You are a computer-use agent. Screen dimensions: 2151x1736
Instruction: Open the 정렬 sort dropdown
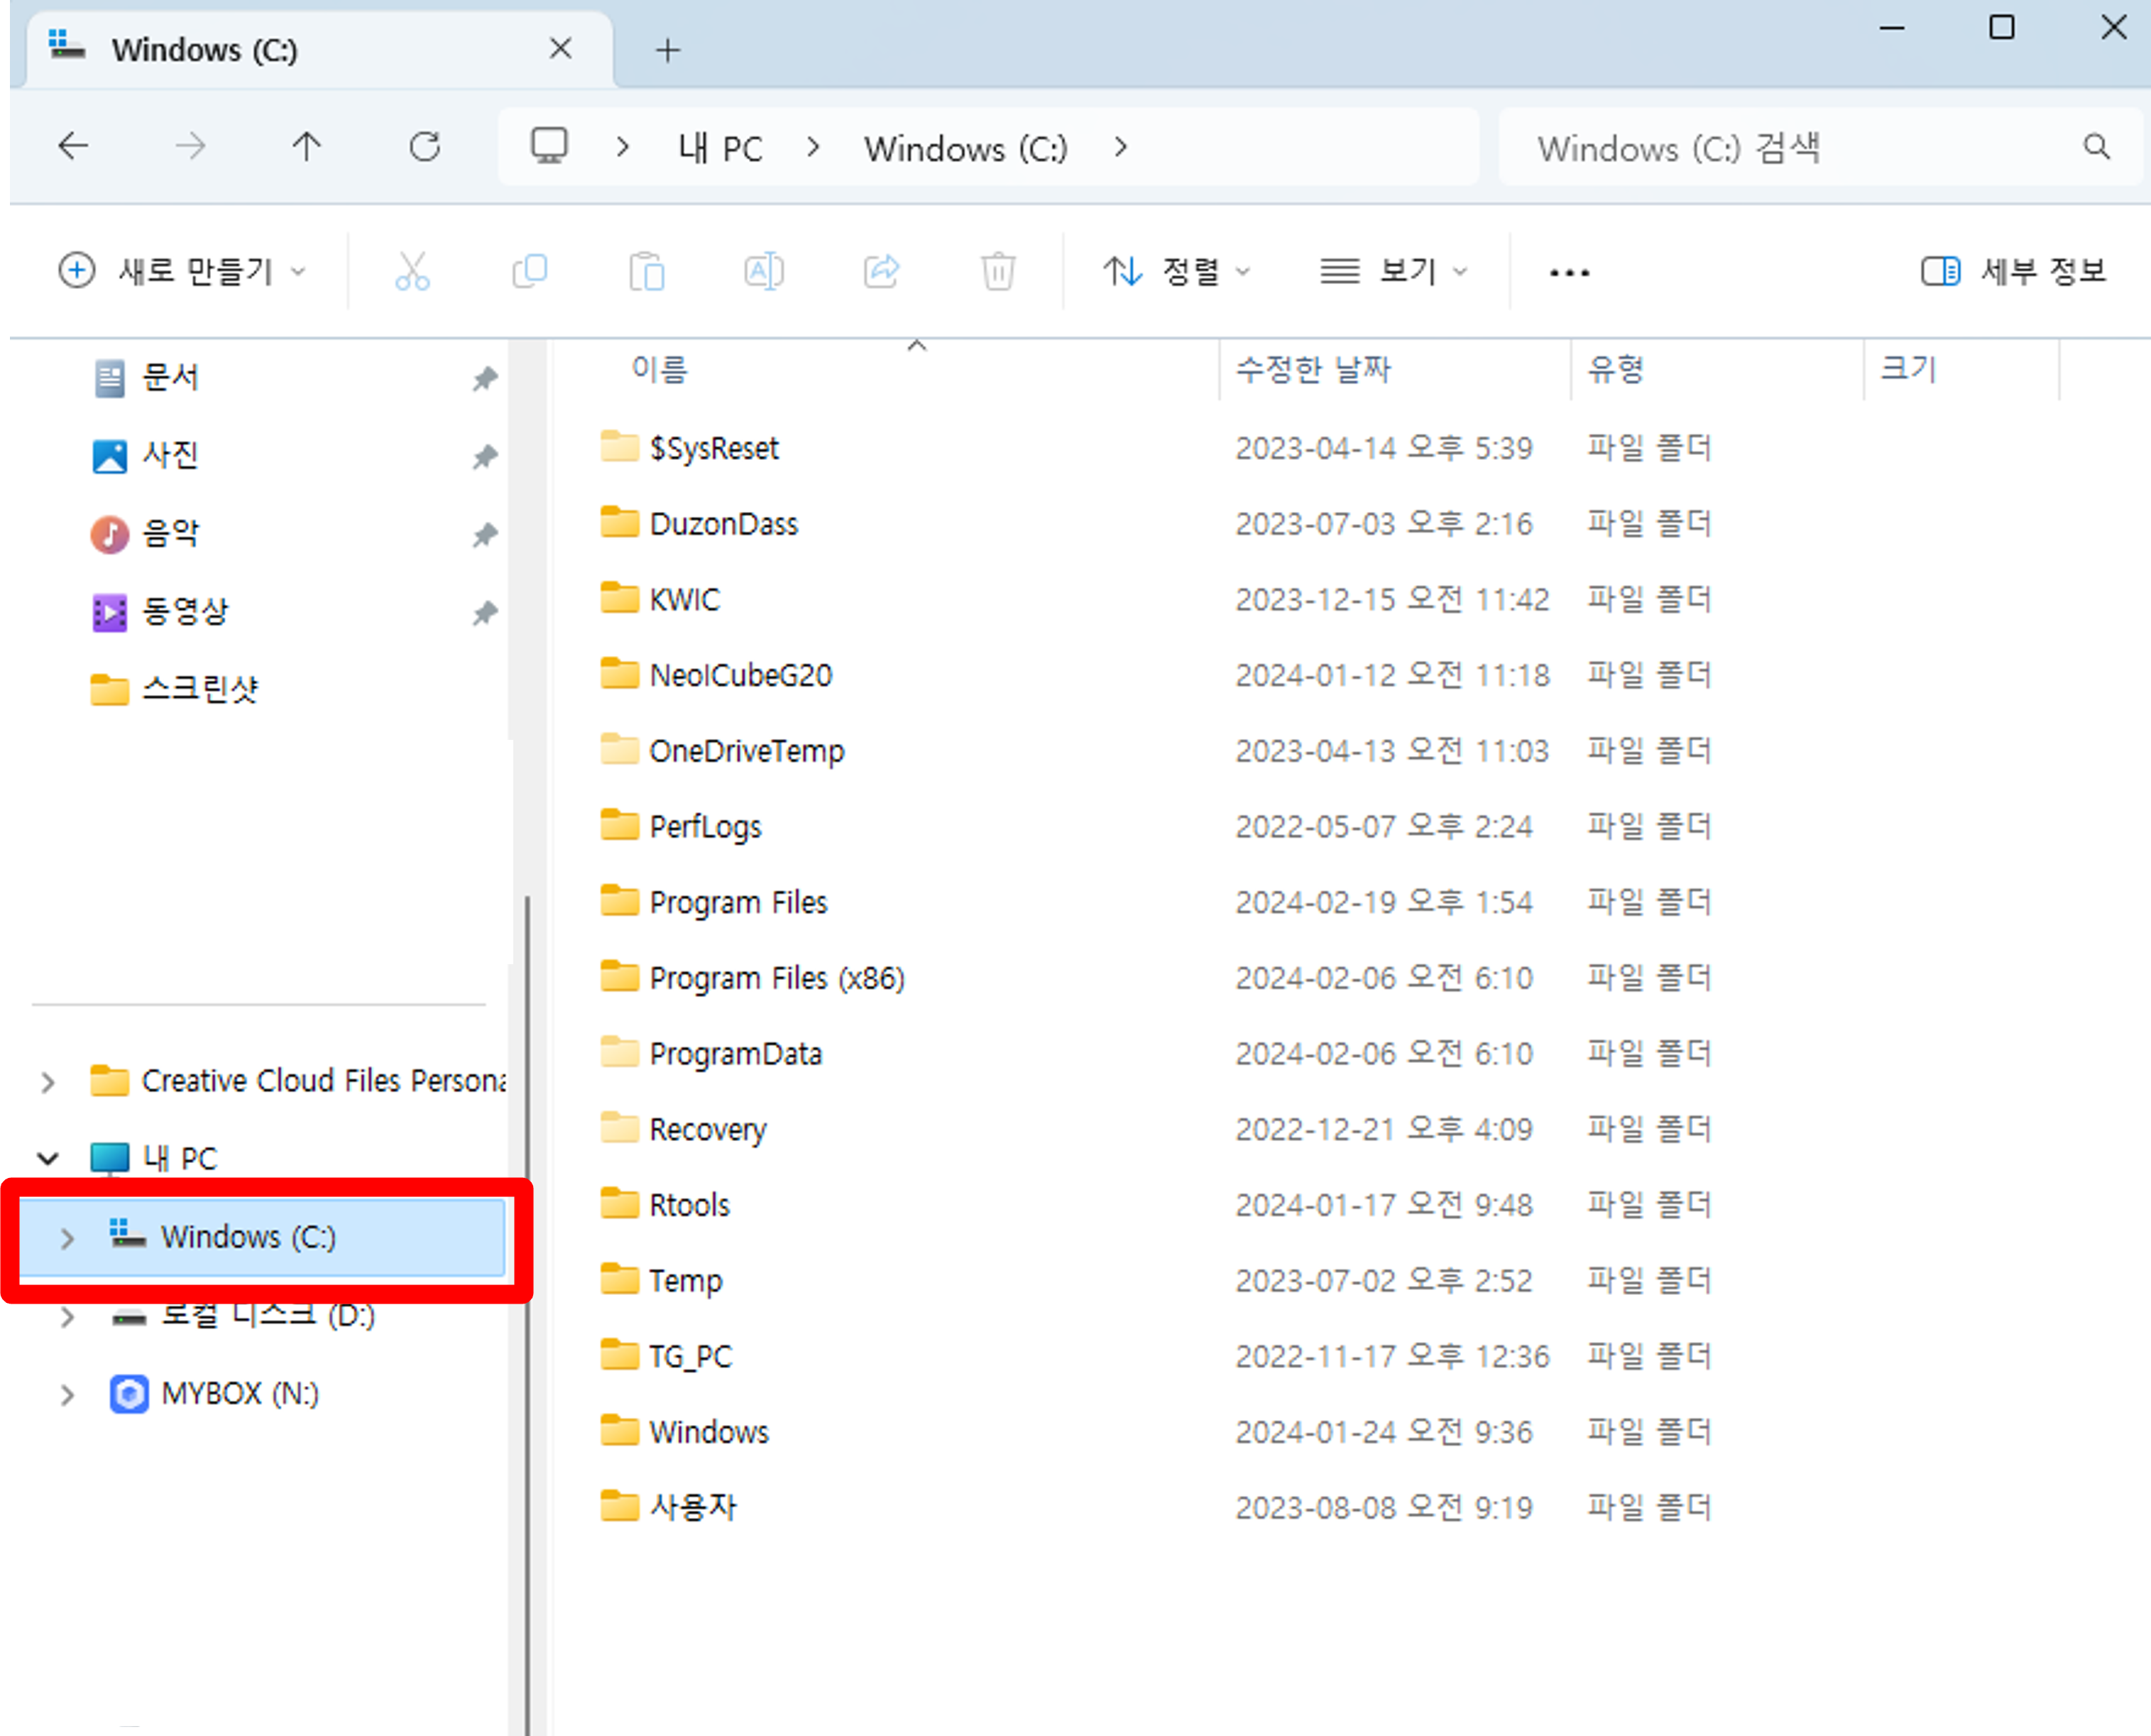1177,271
